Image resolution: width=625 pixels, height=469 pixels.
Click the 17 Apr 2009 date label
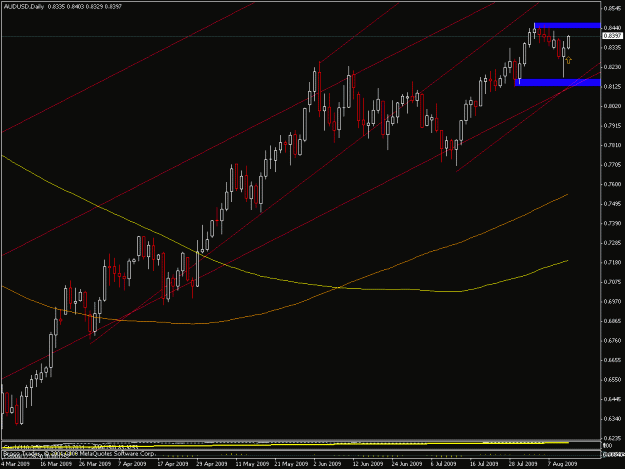[173, 464]
